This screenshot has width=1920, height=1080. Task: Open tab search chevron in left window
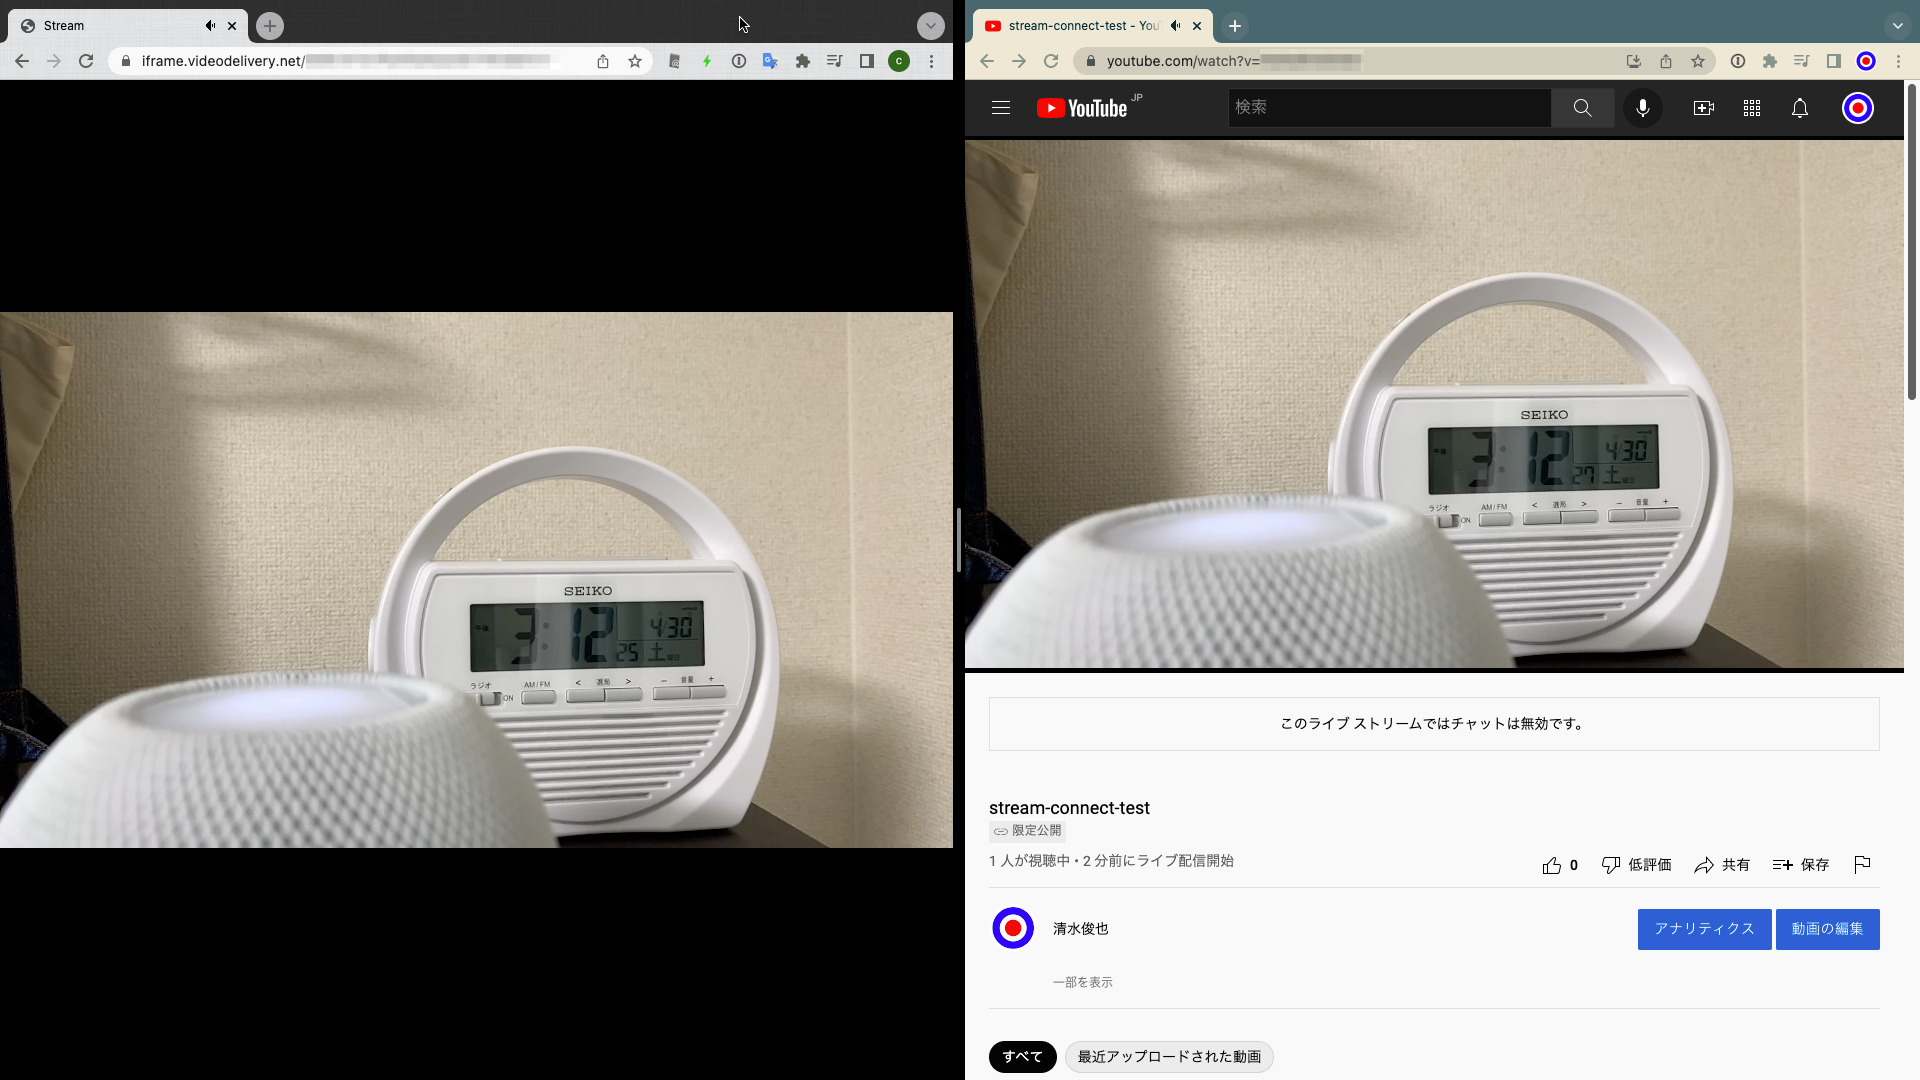click(x=931, y=25)
